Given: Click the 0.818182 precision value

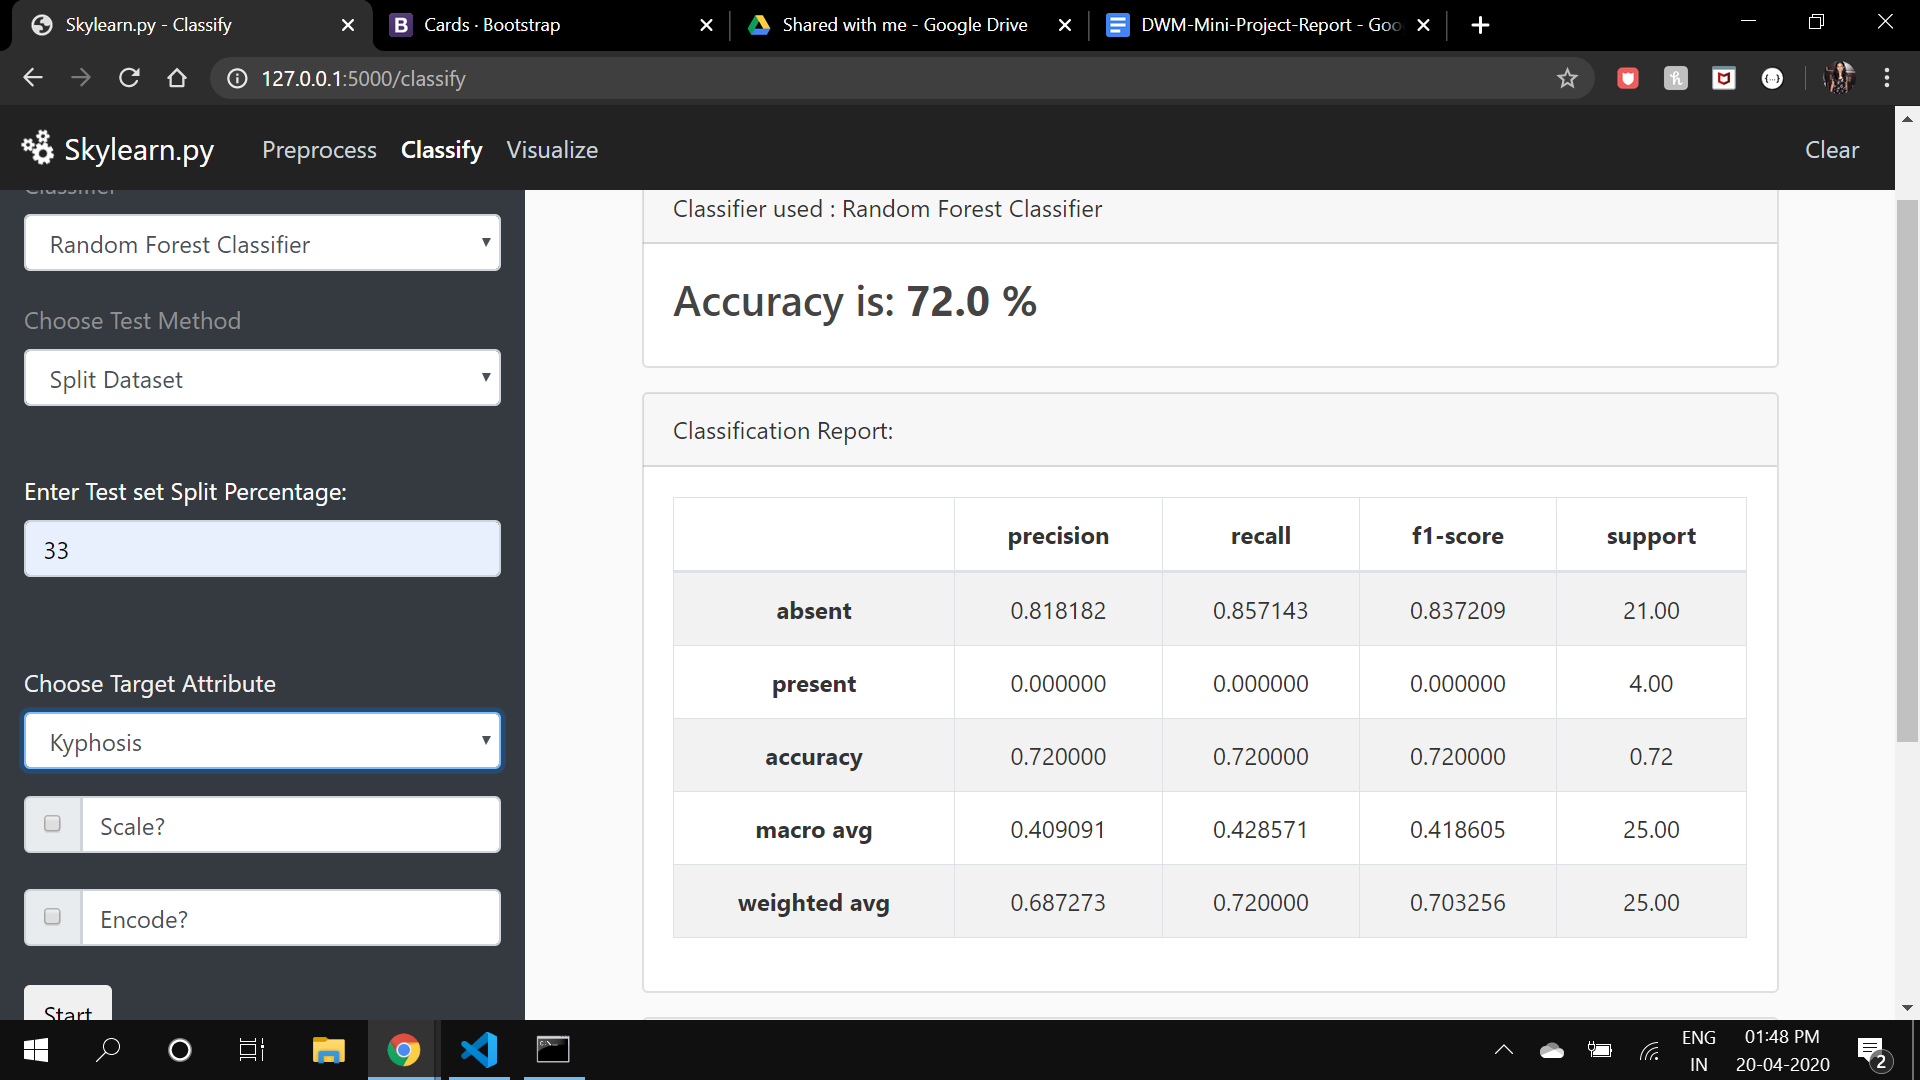Looking at the screenshot, I should click(x=1058, y=611).
